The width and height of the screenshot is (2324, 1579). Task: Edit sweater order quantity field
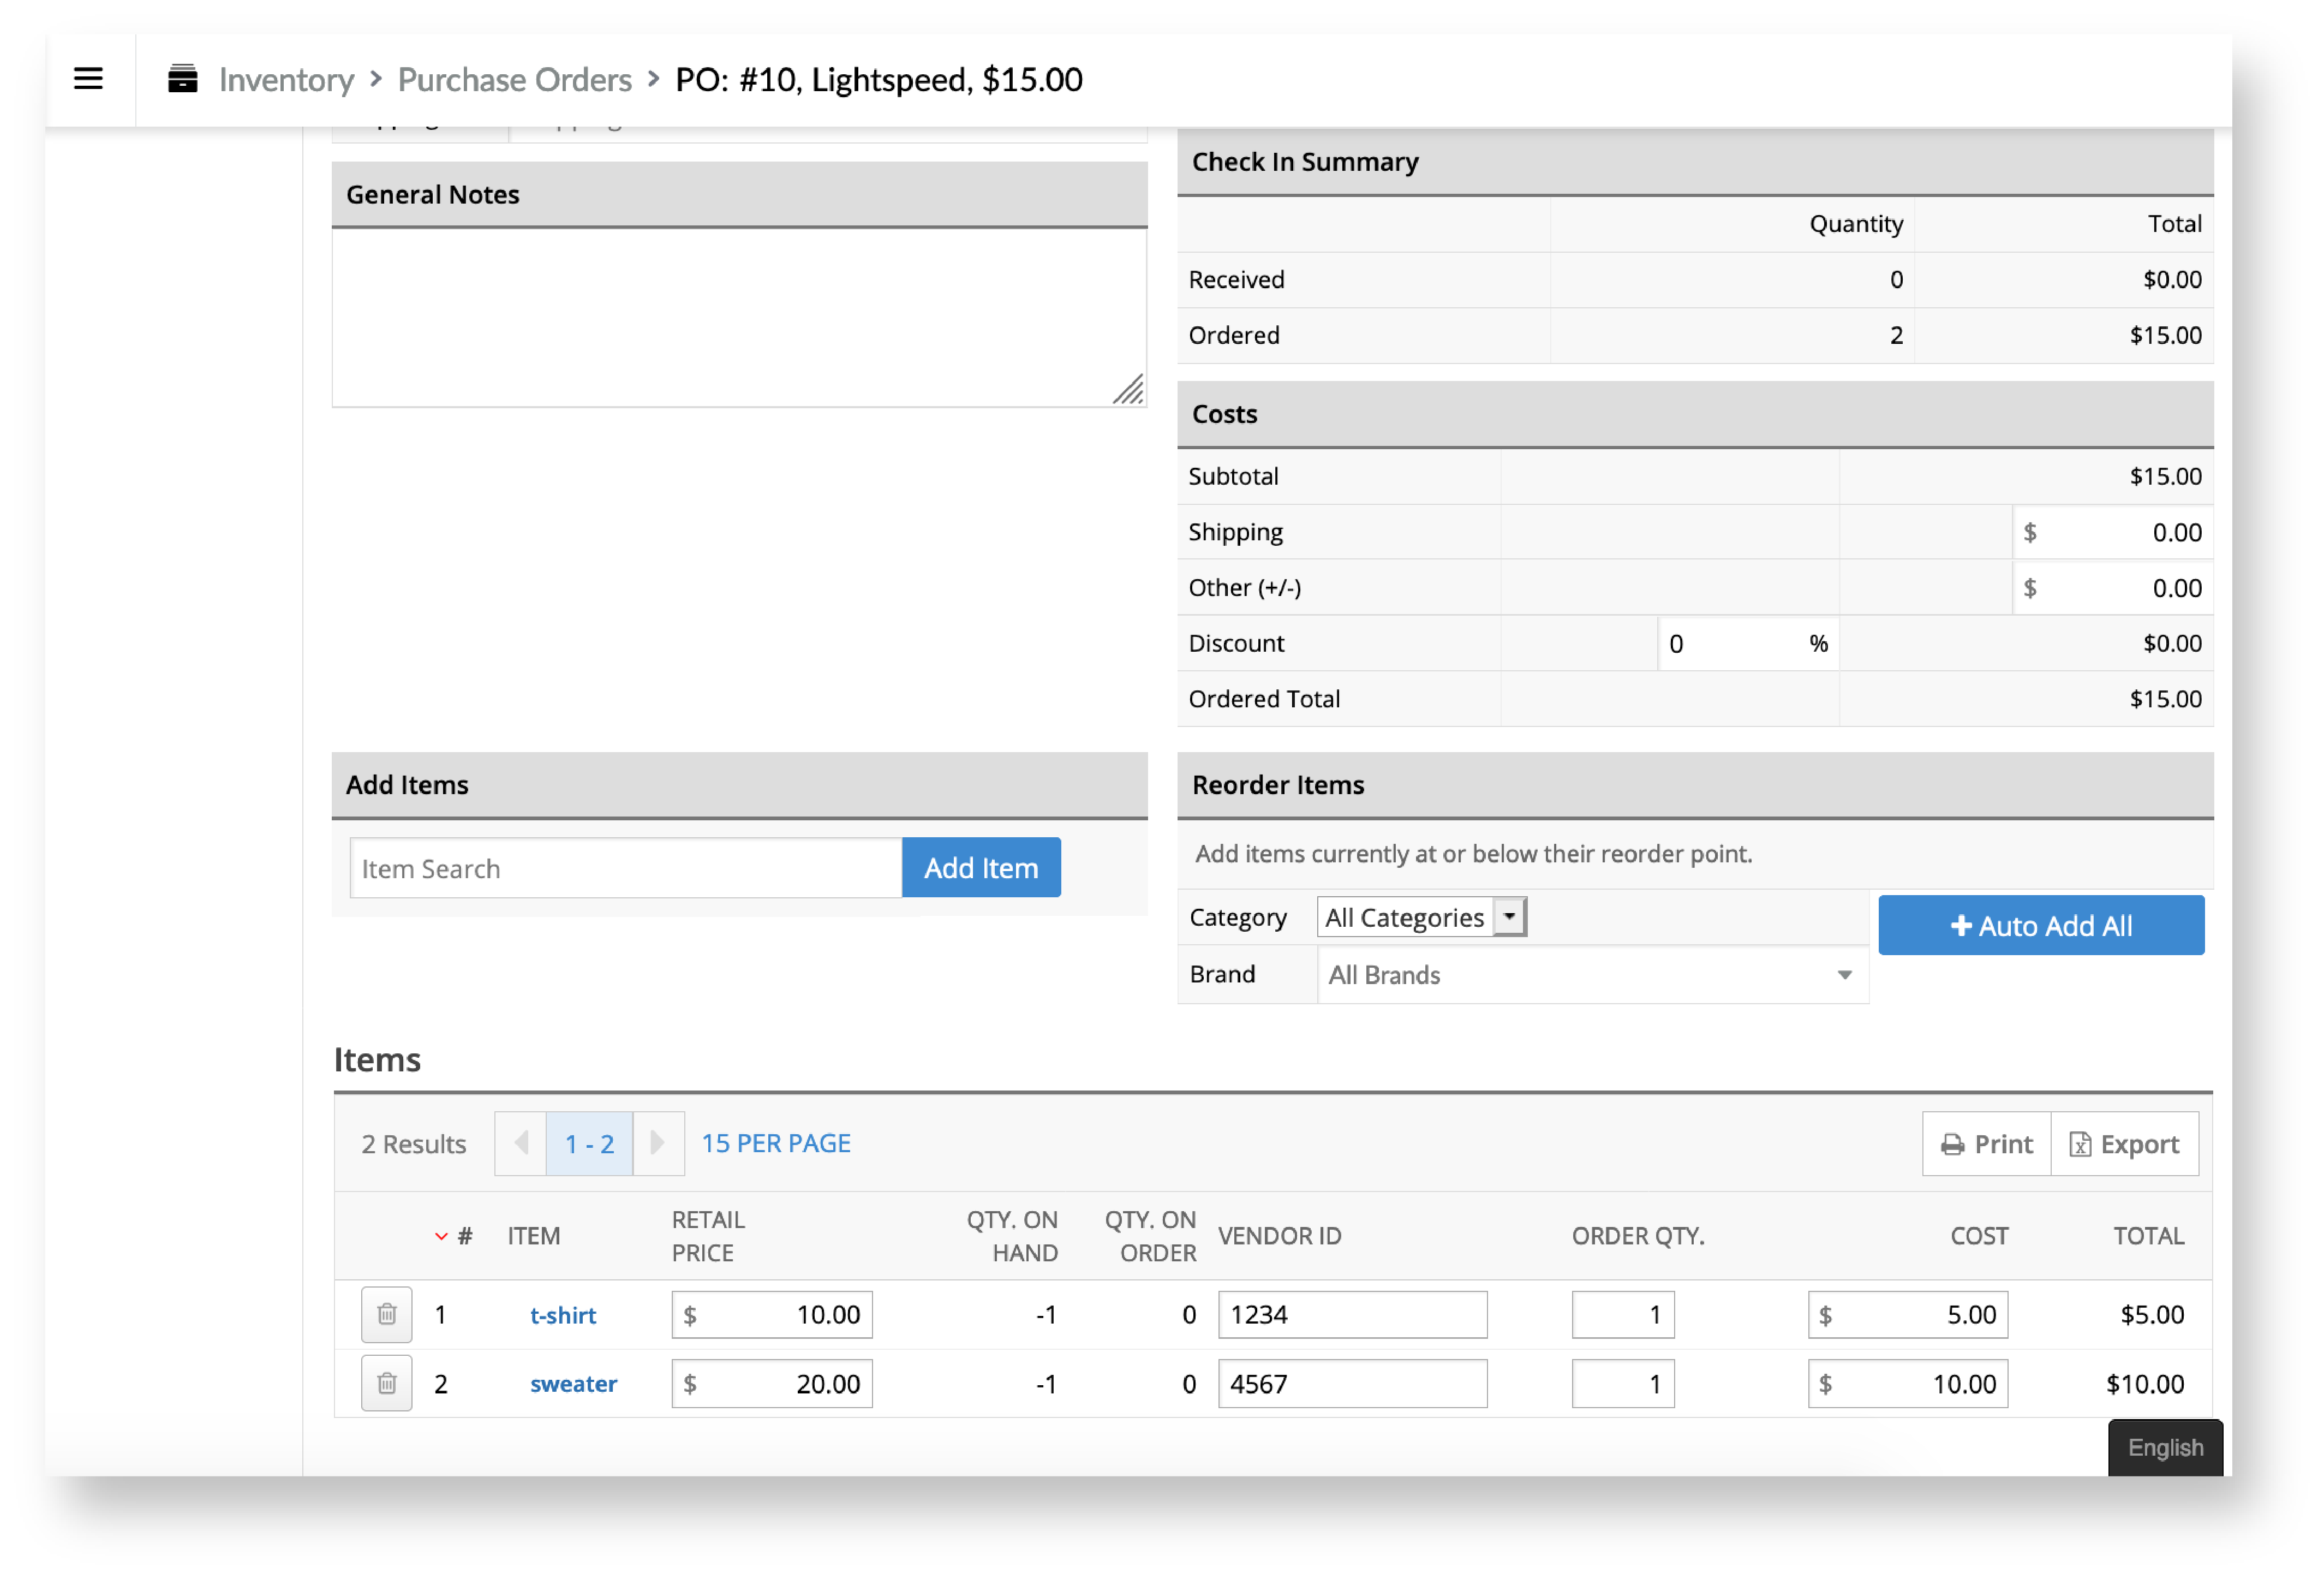pyautogui.click(x=1623, y=1384)
